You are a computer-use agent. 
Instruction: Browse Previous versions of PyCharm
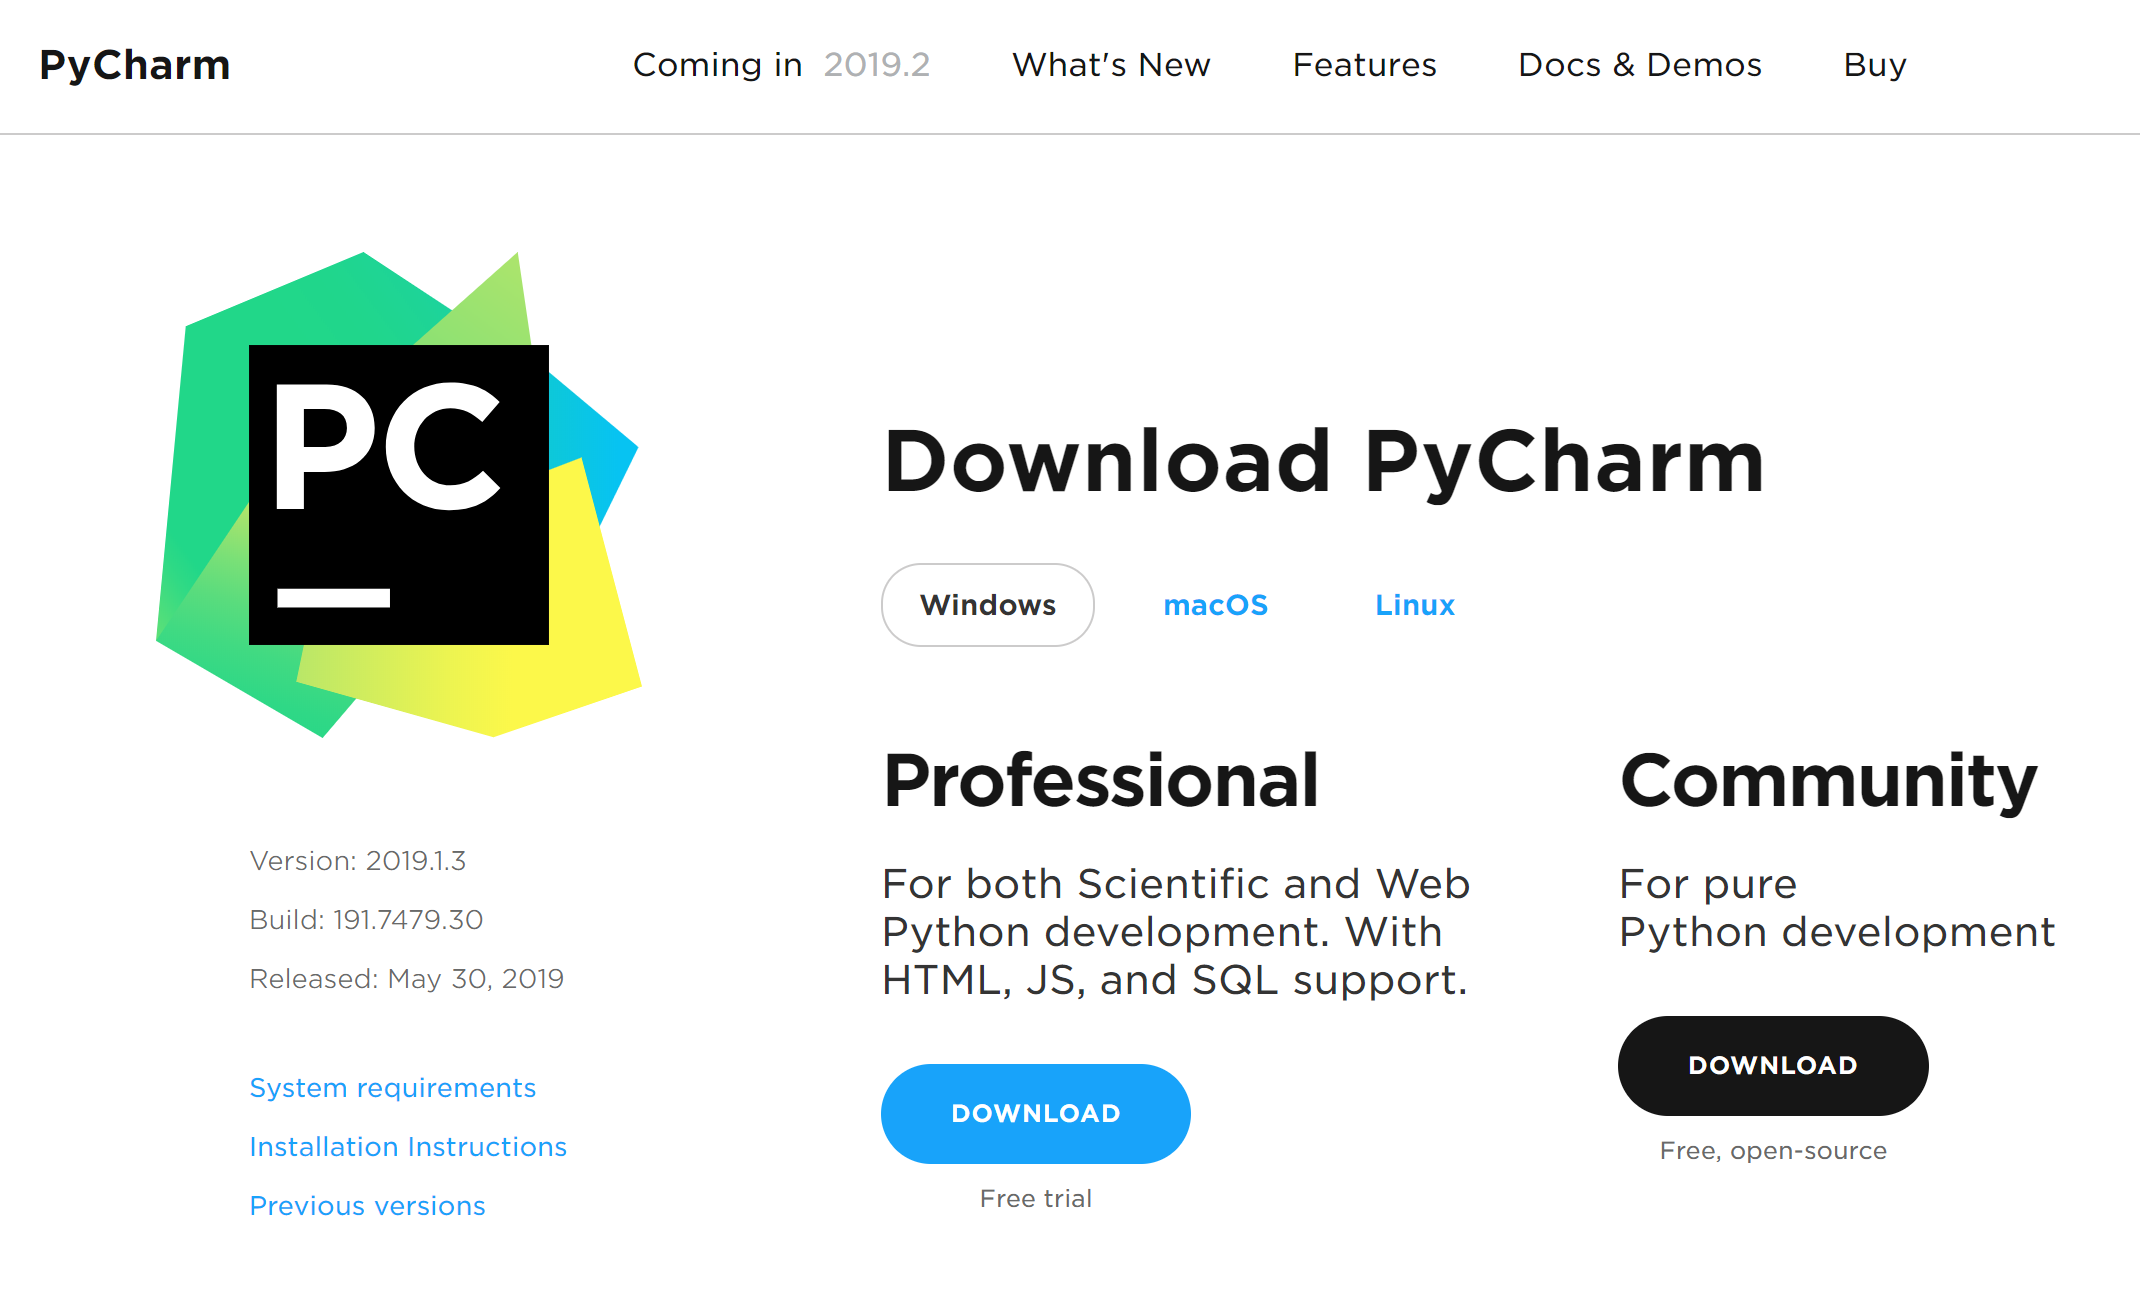click(367, 1206)
